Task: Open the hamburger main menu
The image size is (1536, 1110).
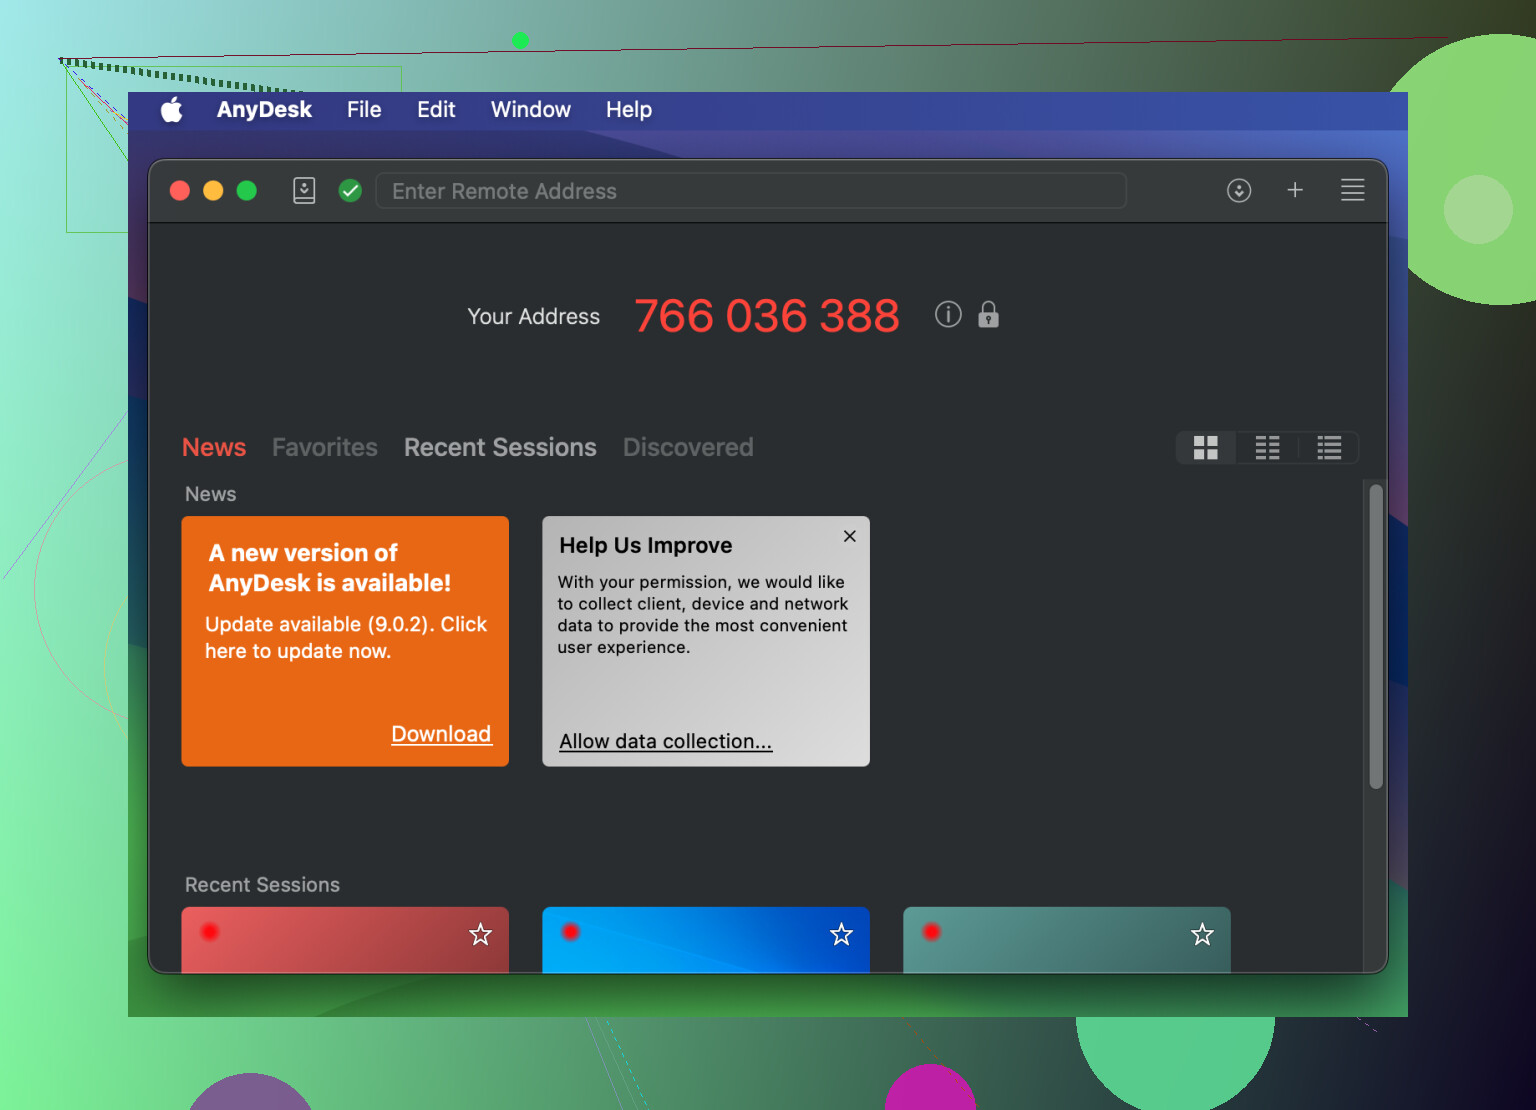Action: (1353, 190)
